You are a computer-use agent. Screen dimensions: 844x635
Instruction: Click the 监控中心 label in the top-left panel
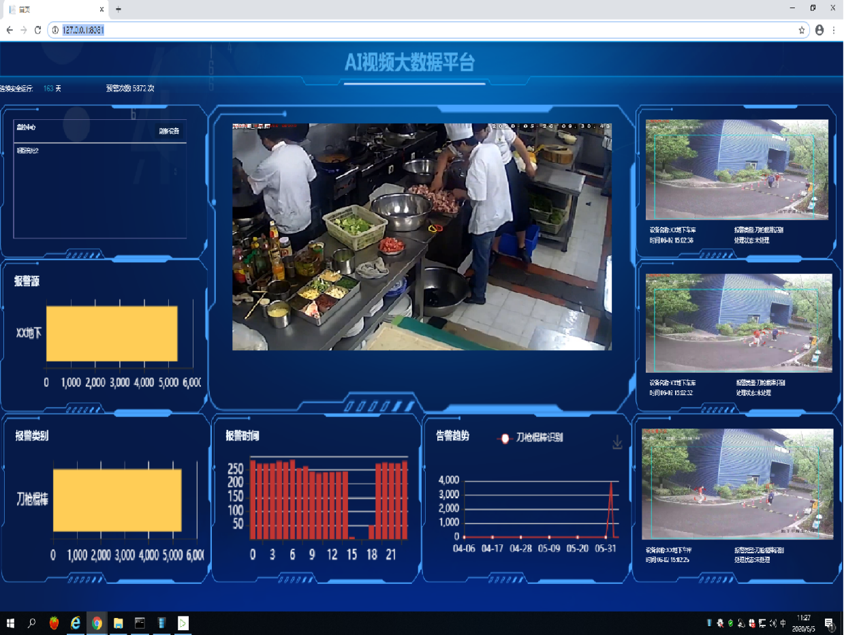pyautogui.click(x=26, y=128)
